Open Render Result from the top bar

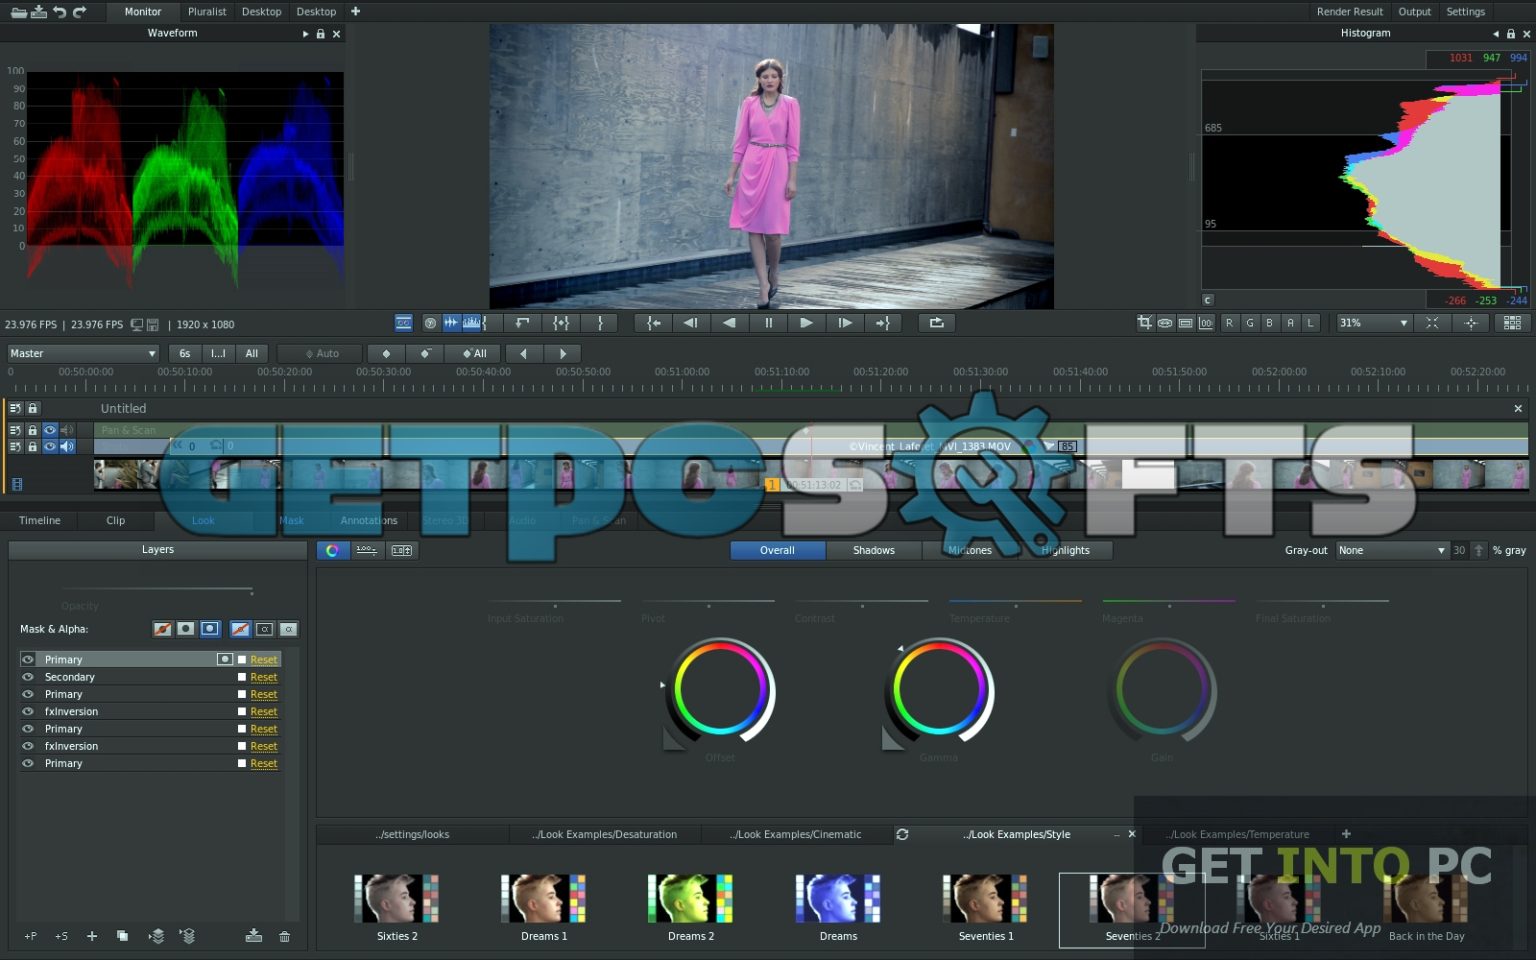pyautogui.click(x=1349, y=11)
